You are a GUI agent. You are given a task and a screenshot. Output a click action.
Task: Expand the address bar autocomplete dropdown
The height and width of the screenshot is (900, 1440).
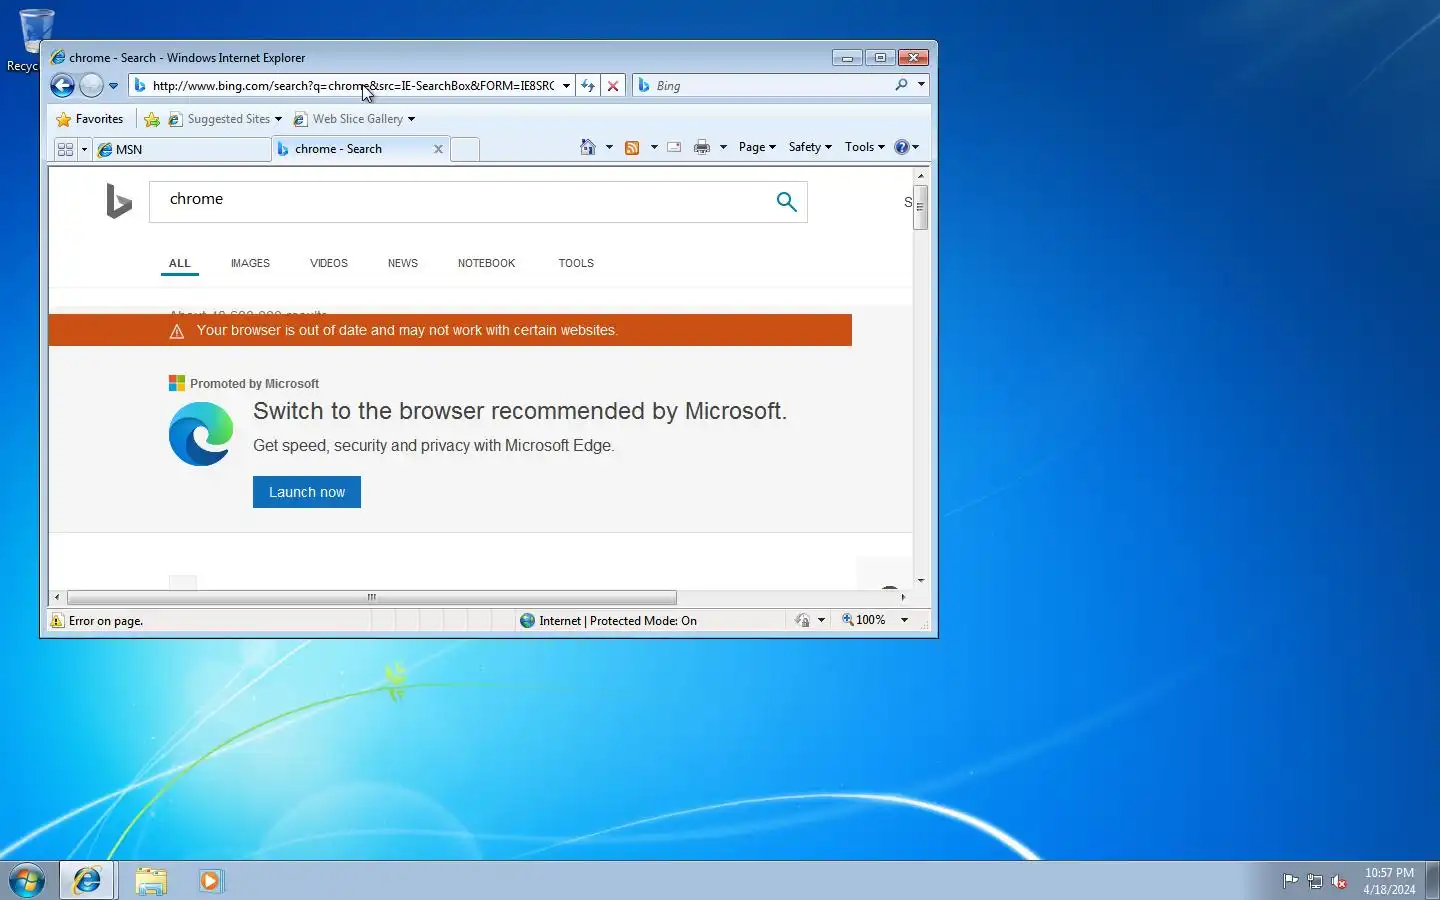pyautogui.click(x=566, y=86)
